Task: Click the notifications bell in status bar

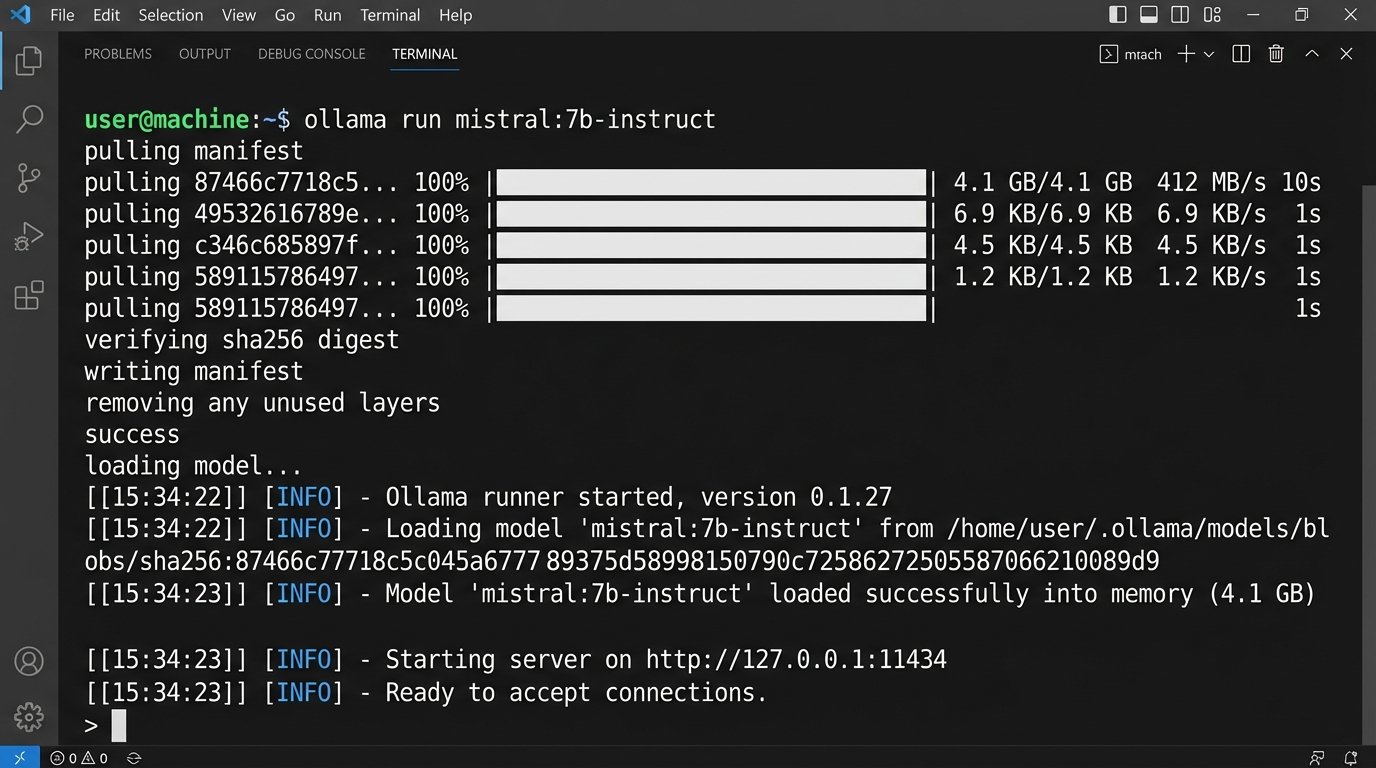Action: [x=1351, y=758]
